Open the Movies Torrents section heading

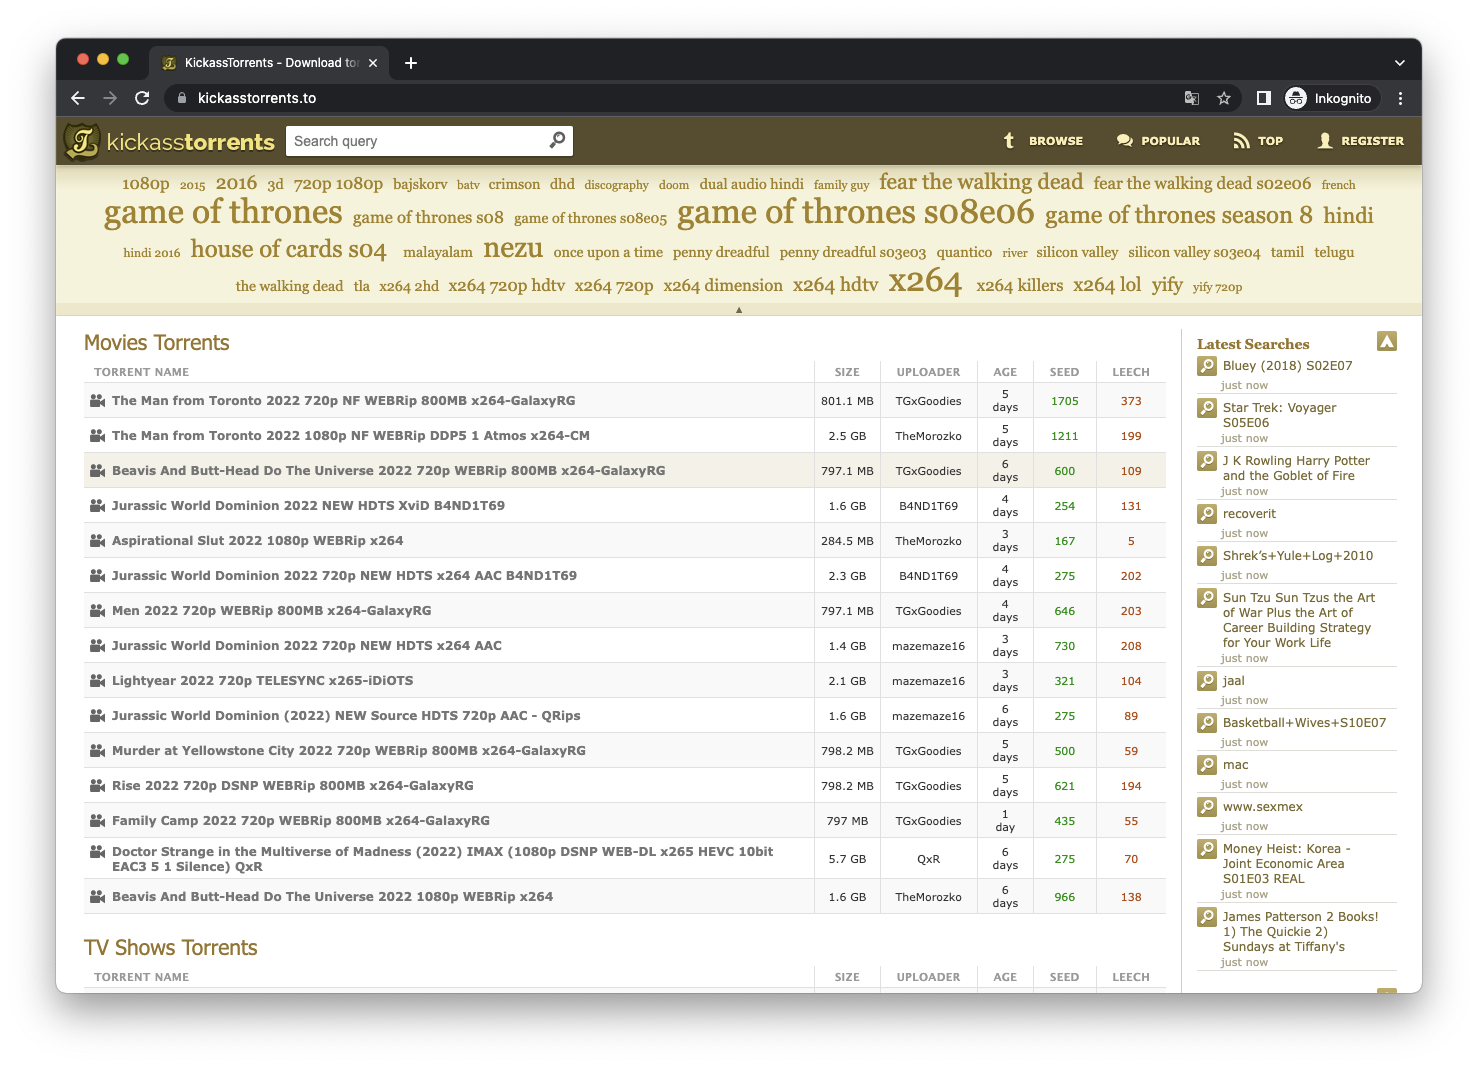(157, 343)
